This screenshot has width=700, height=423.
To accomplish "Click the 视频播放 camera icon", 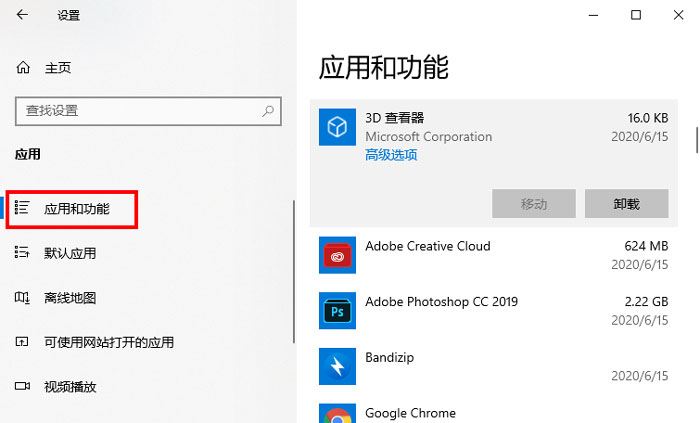I will coord(22,386).
